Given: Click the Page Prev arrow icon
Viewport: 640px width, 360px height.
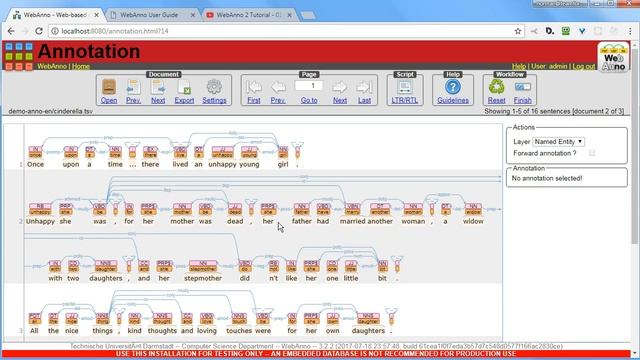Looking at the screenshot, I should 278,87.
